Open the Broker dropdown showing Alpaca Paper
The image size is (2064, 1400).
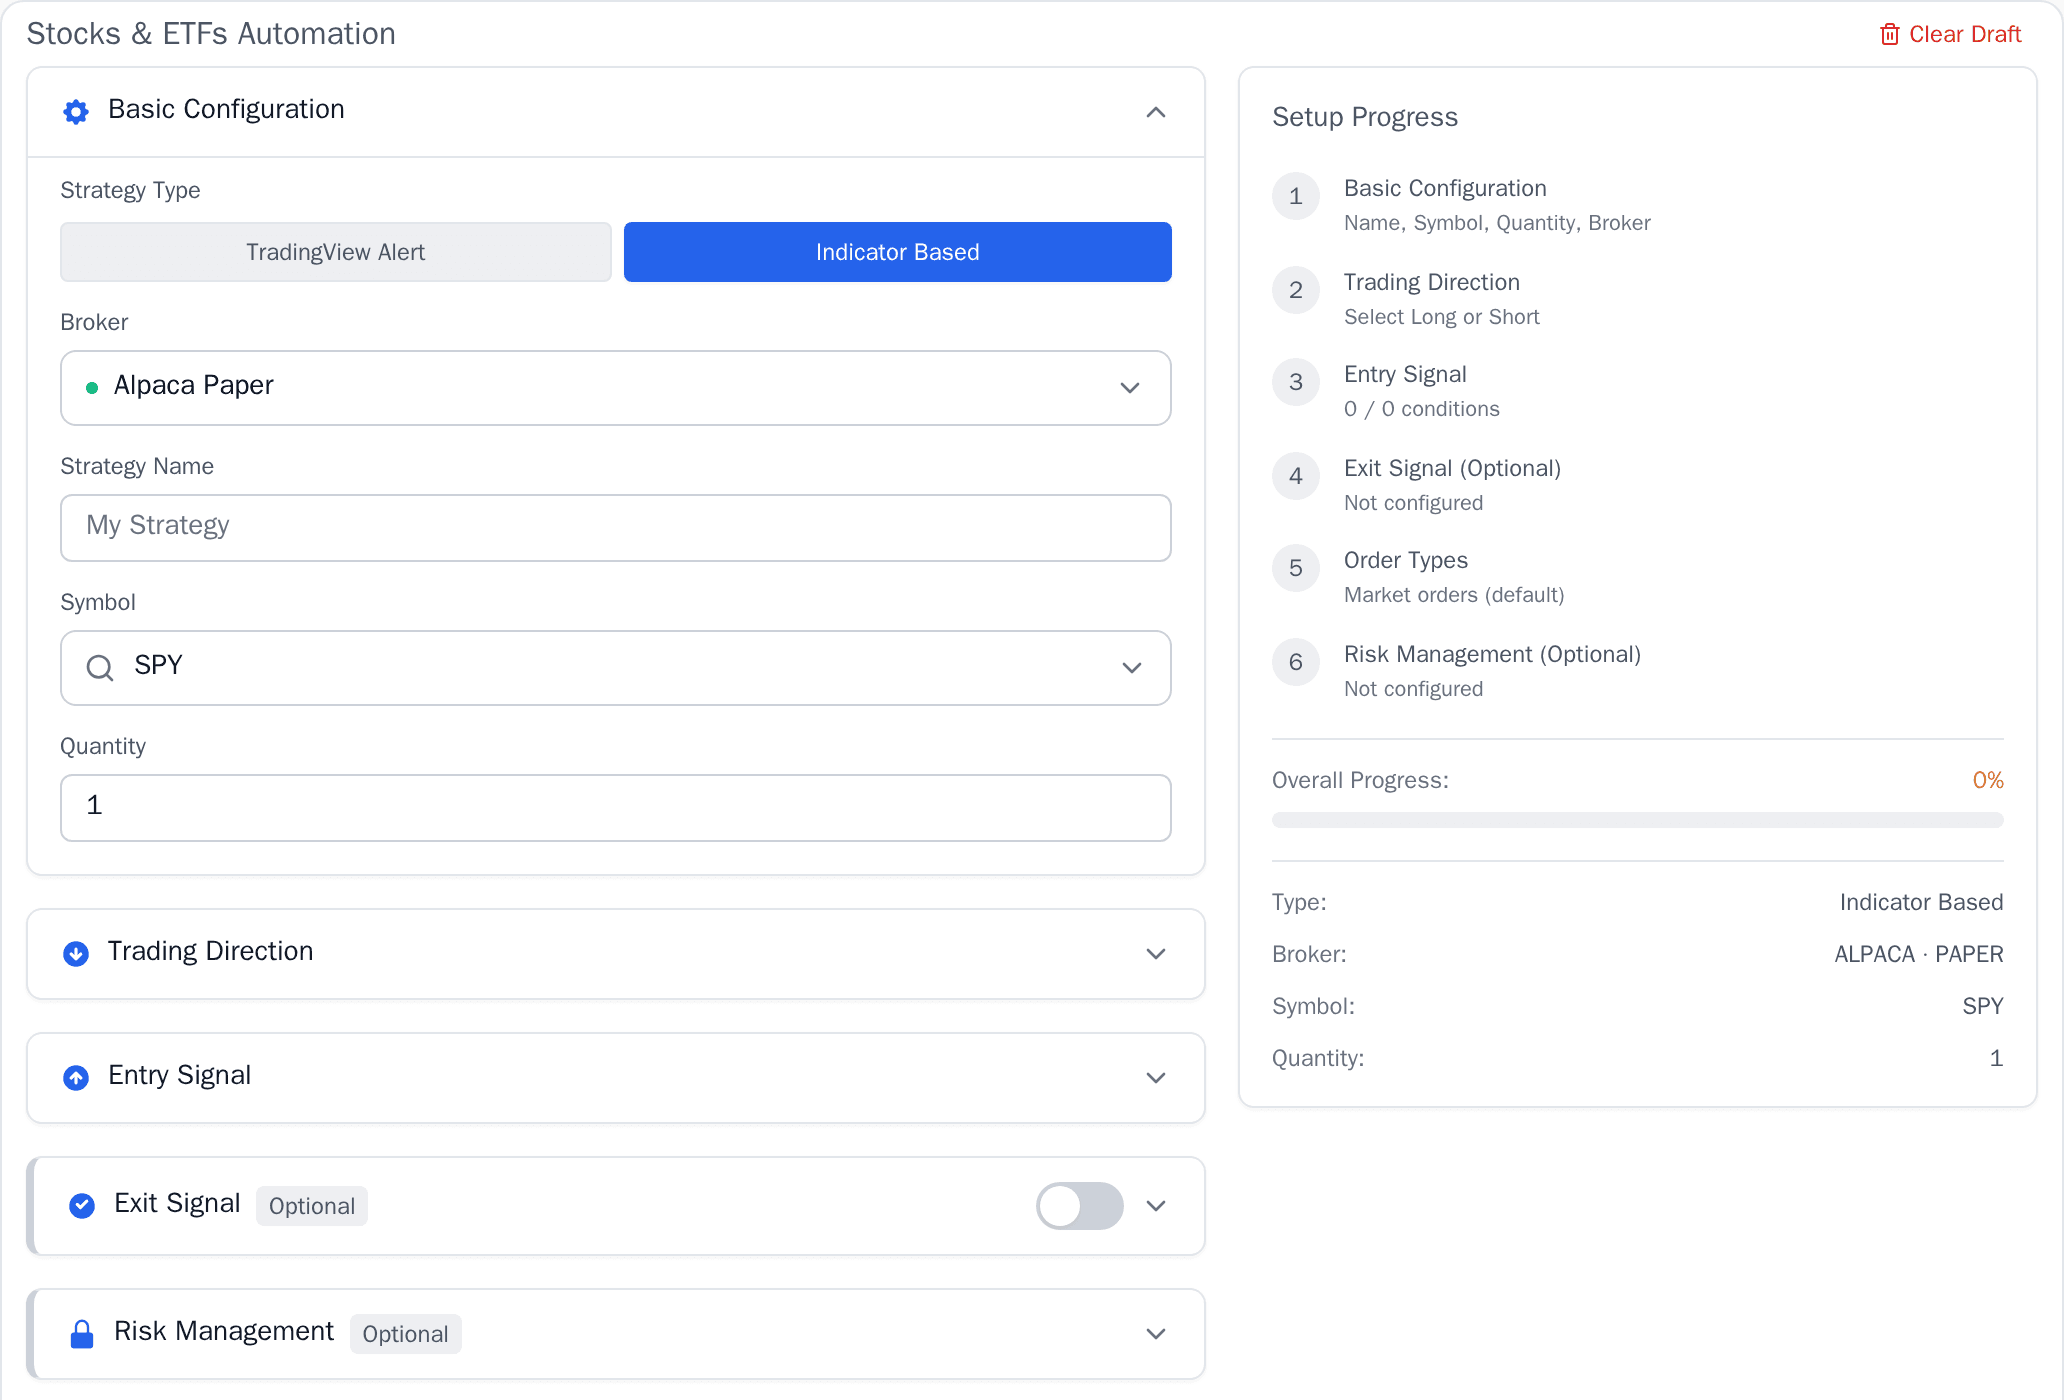(616, 388)
